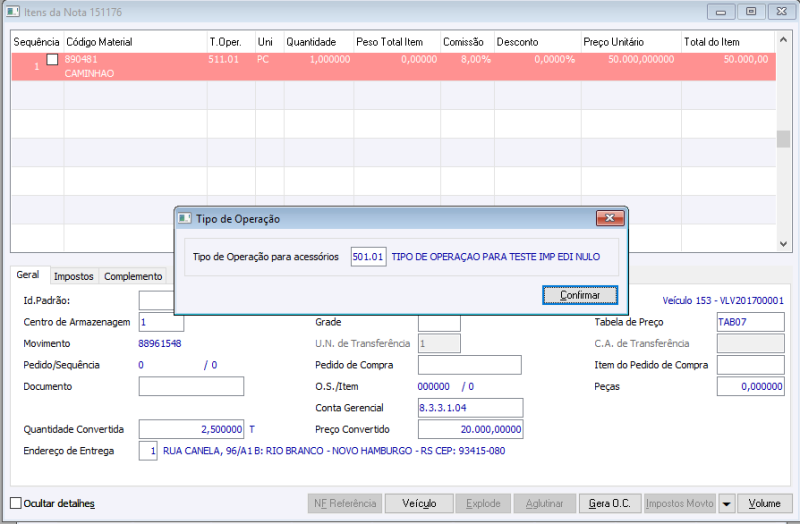This screenshot has height=524, width=800.
Task: Click the Preço Convertido field 20.000,00000
Action: point(470,429)
